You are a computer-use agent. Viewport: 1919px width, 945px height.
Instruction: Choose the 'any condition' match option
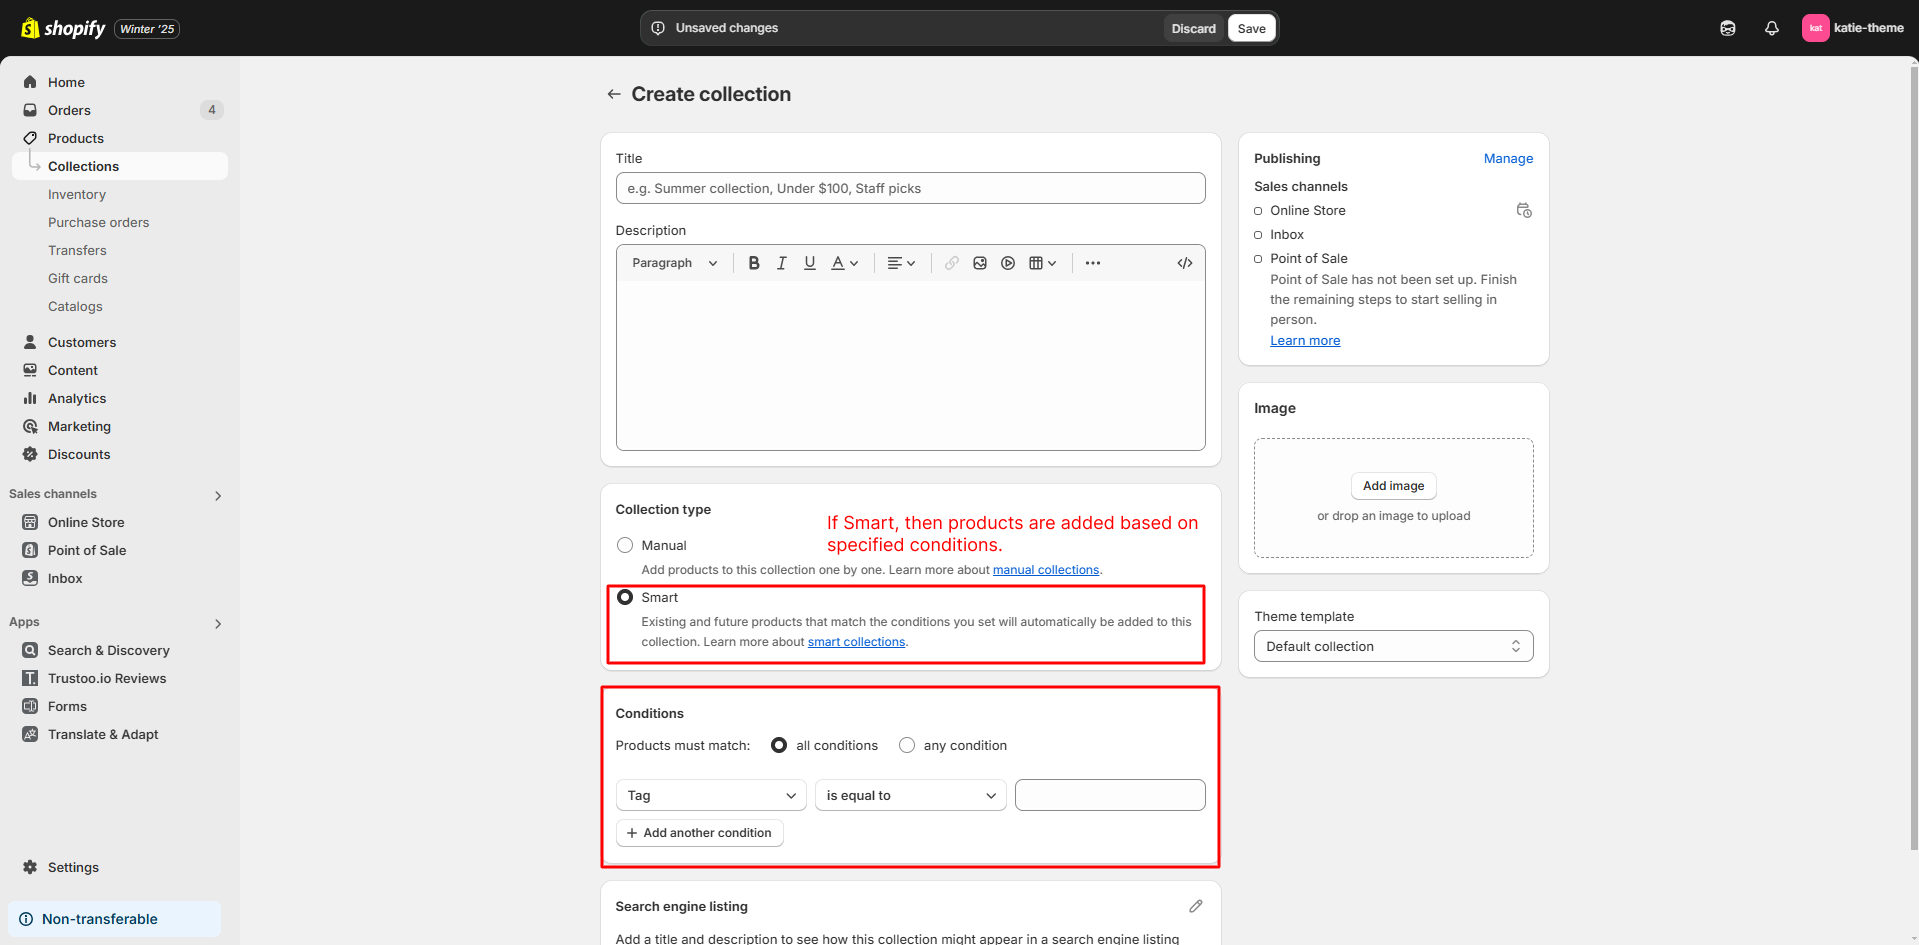coord(907,745)
